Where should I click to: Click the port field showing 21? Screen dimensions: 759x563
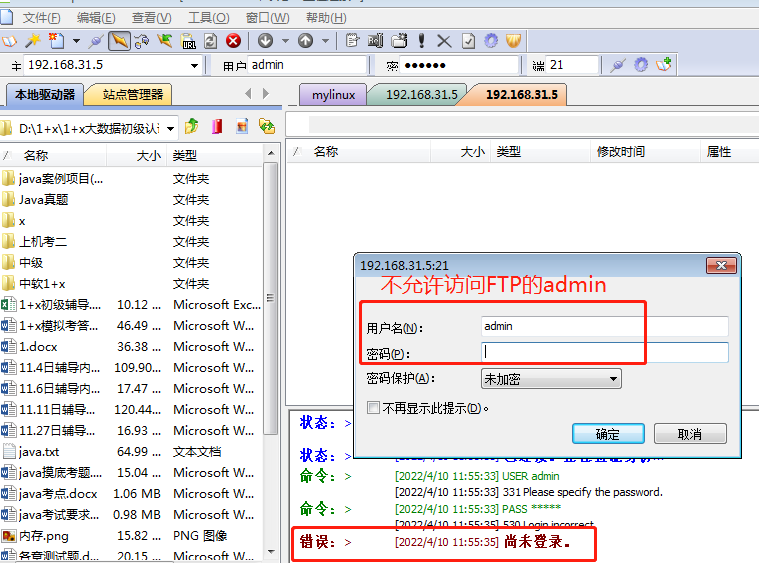572,65
